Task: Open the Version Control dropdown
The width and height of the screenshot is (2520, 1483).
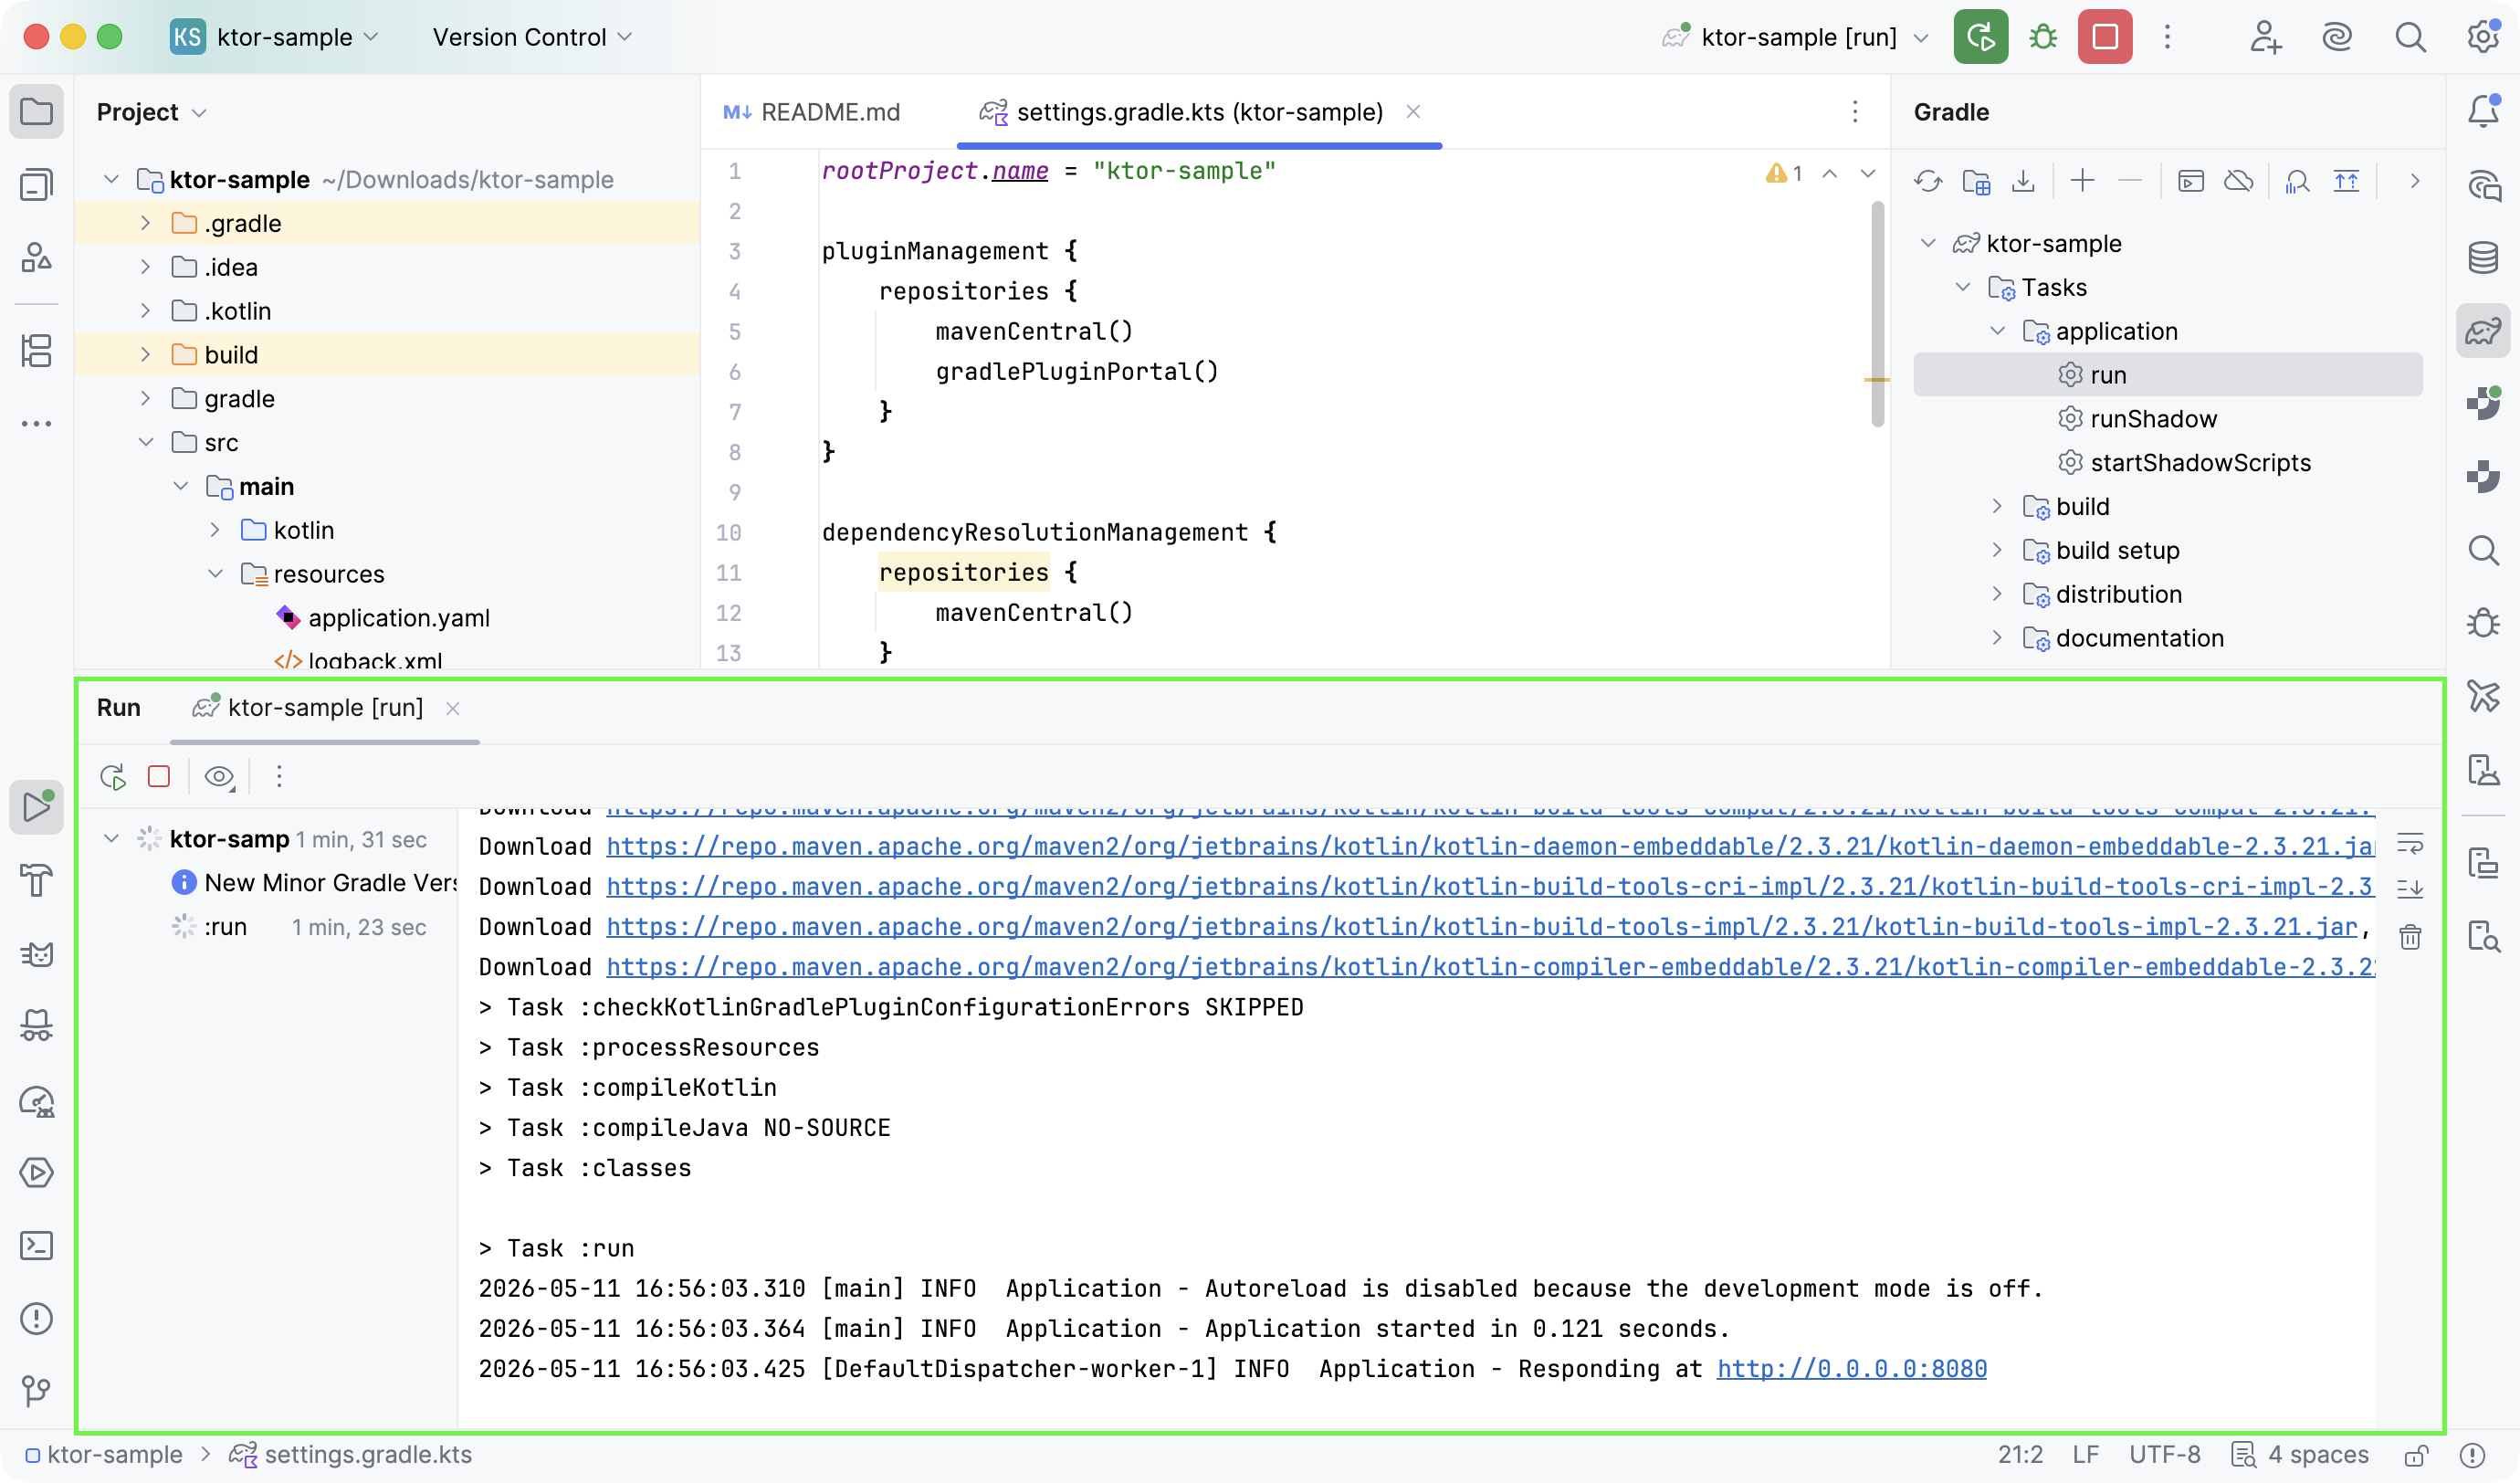Action: (x=532, y=37)
